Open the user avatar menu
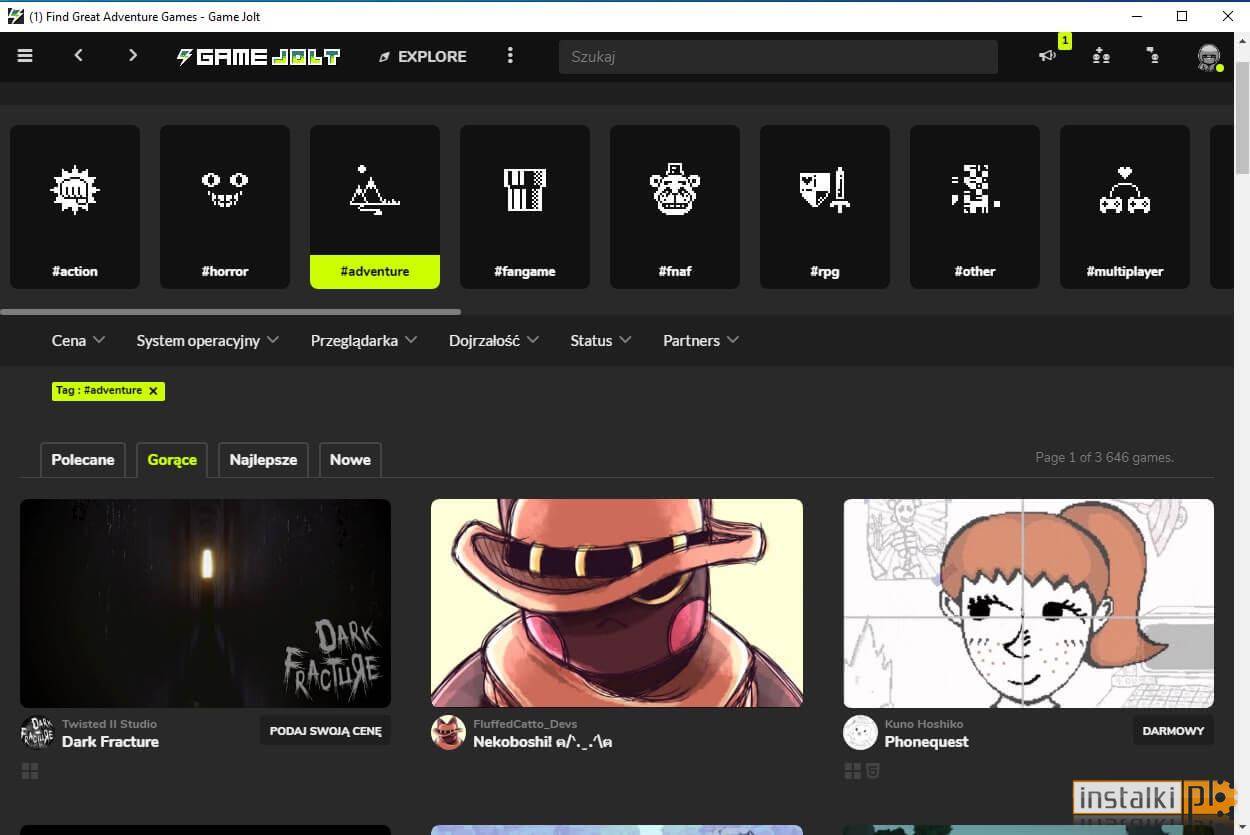This screenshot has height=835, width=1250. coord(1209,57)
